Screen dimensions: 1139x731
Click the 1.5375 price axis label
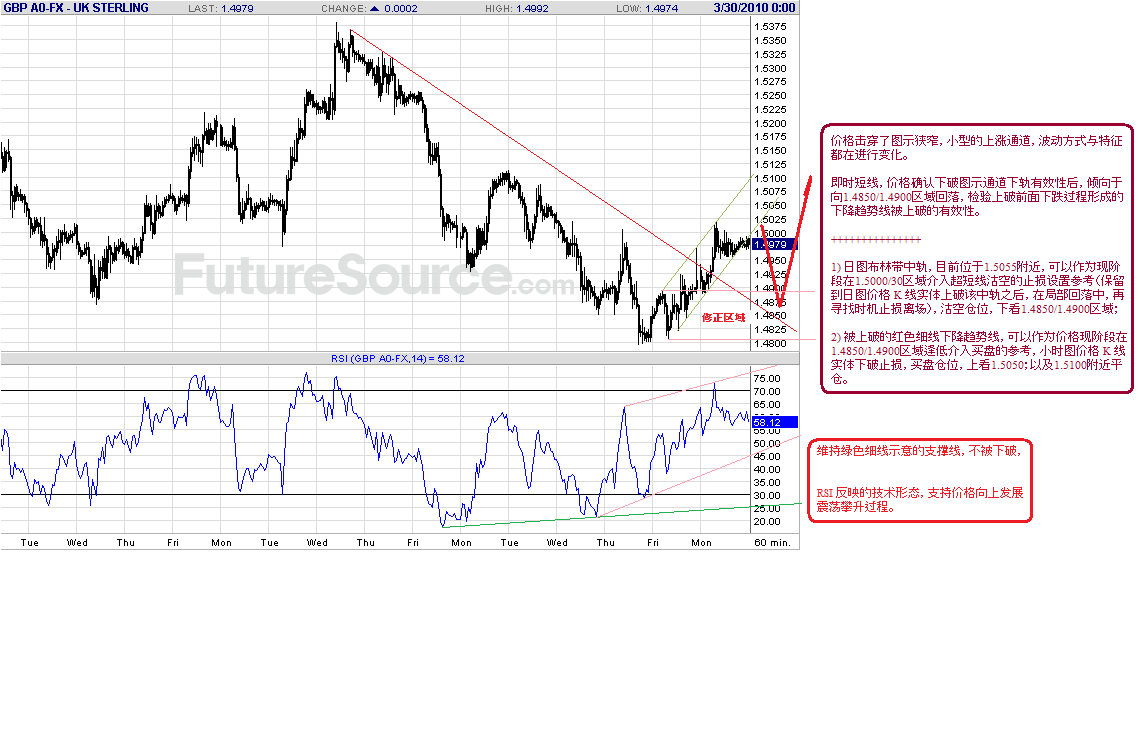[x=770, y=27]
